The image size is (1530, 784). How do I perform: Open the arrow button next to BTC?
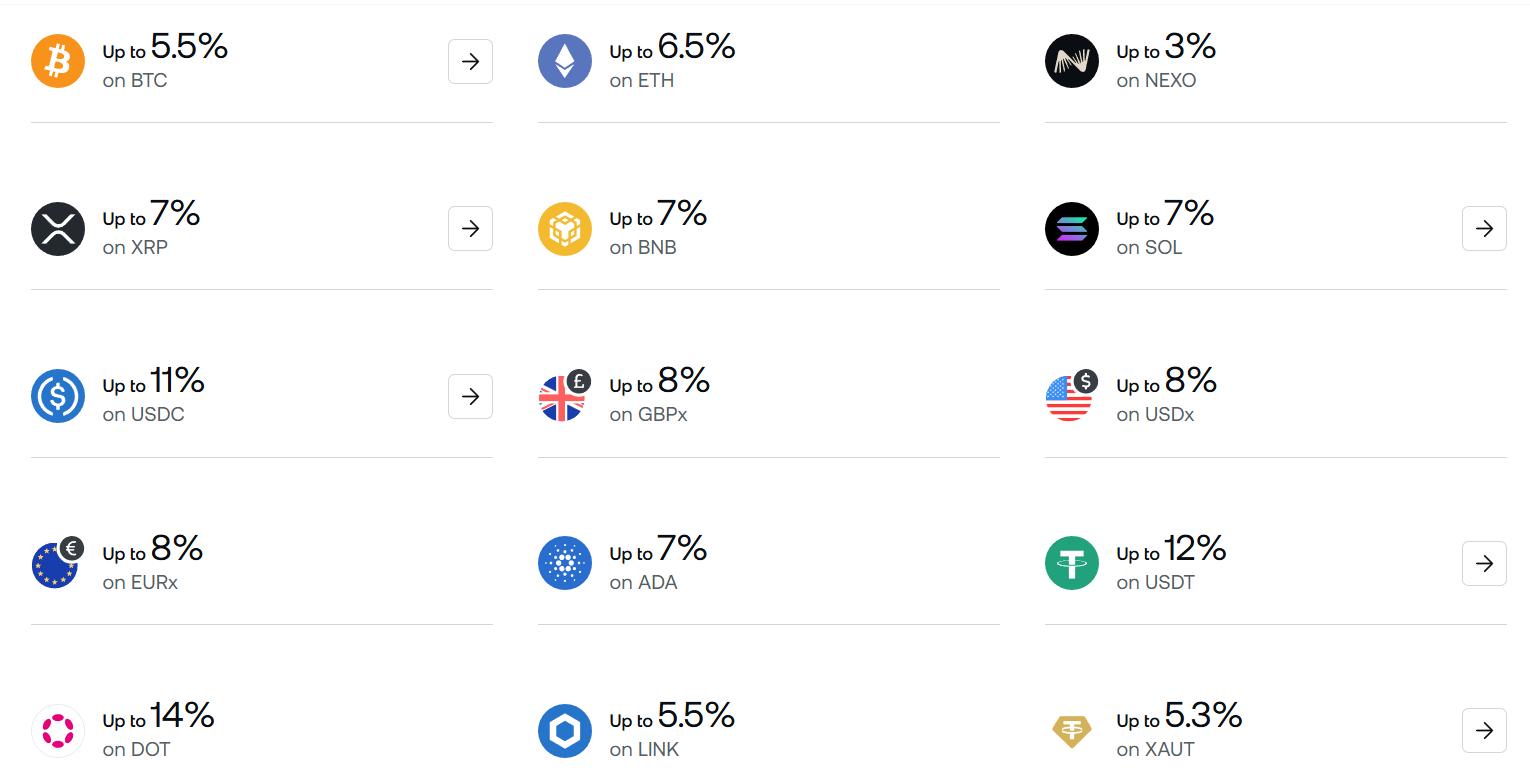[x=470, y=61]
